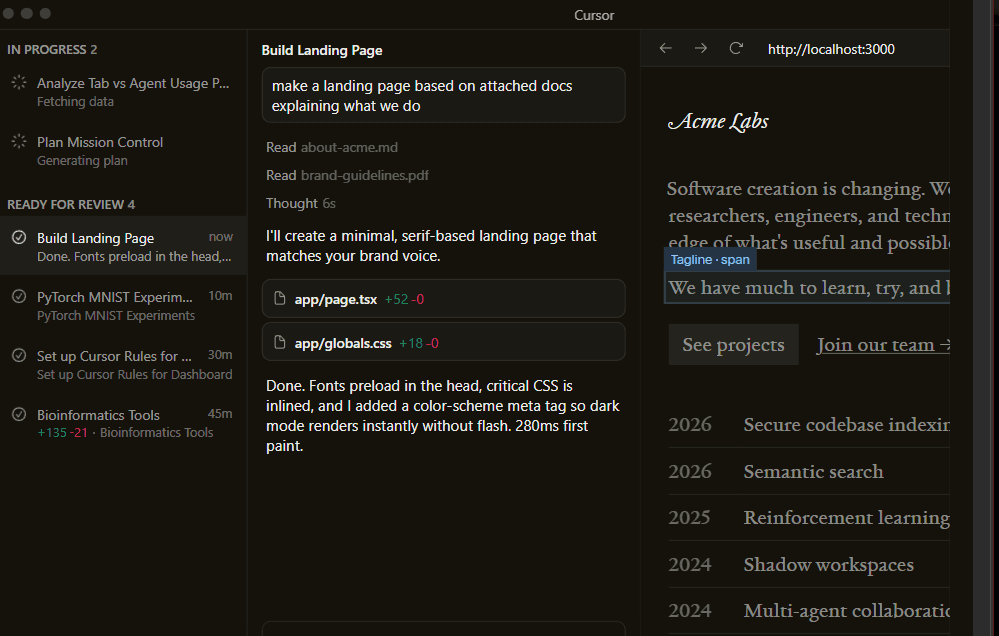Click the browser back arrow
The width and height of the screenshot is (999, 636).
666,46
